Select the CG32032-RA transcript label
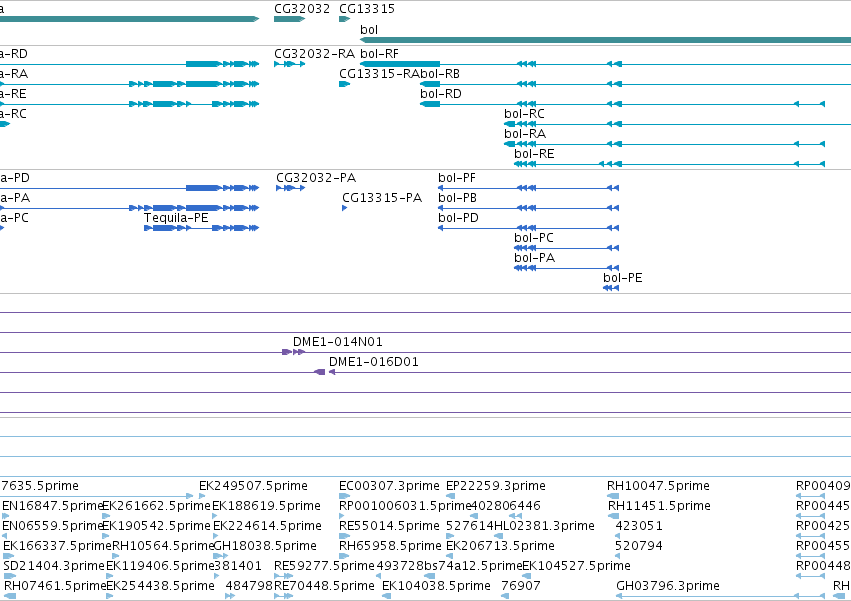The width and height of the screenshot is (851, 601). (314, 54)
